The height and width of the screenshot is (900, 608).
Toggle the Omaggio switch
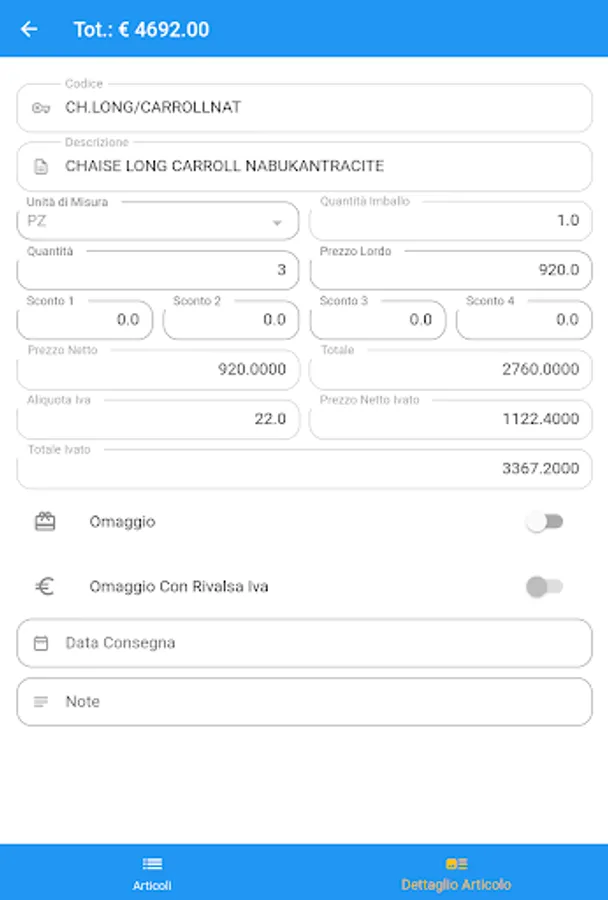pyautogui.click(x=545, y=522)
